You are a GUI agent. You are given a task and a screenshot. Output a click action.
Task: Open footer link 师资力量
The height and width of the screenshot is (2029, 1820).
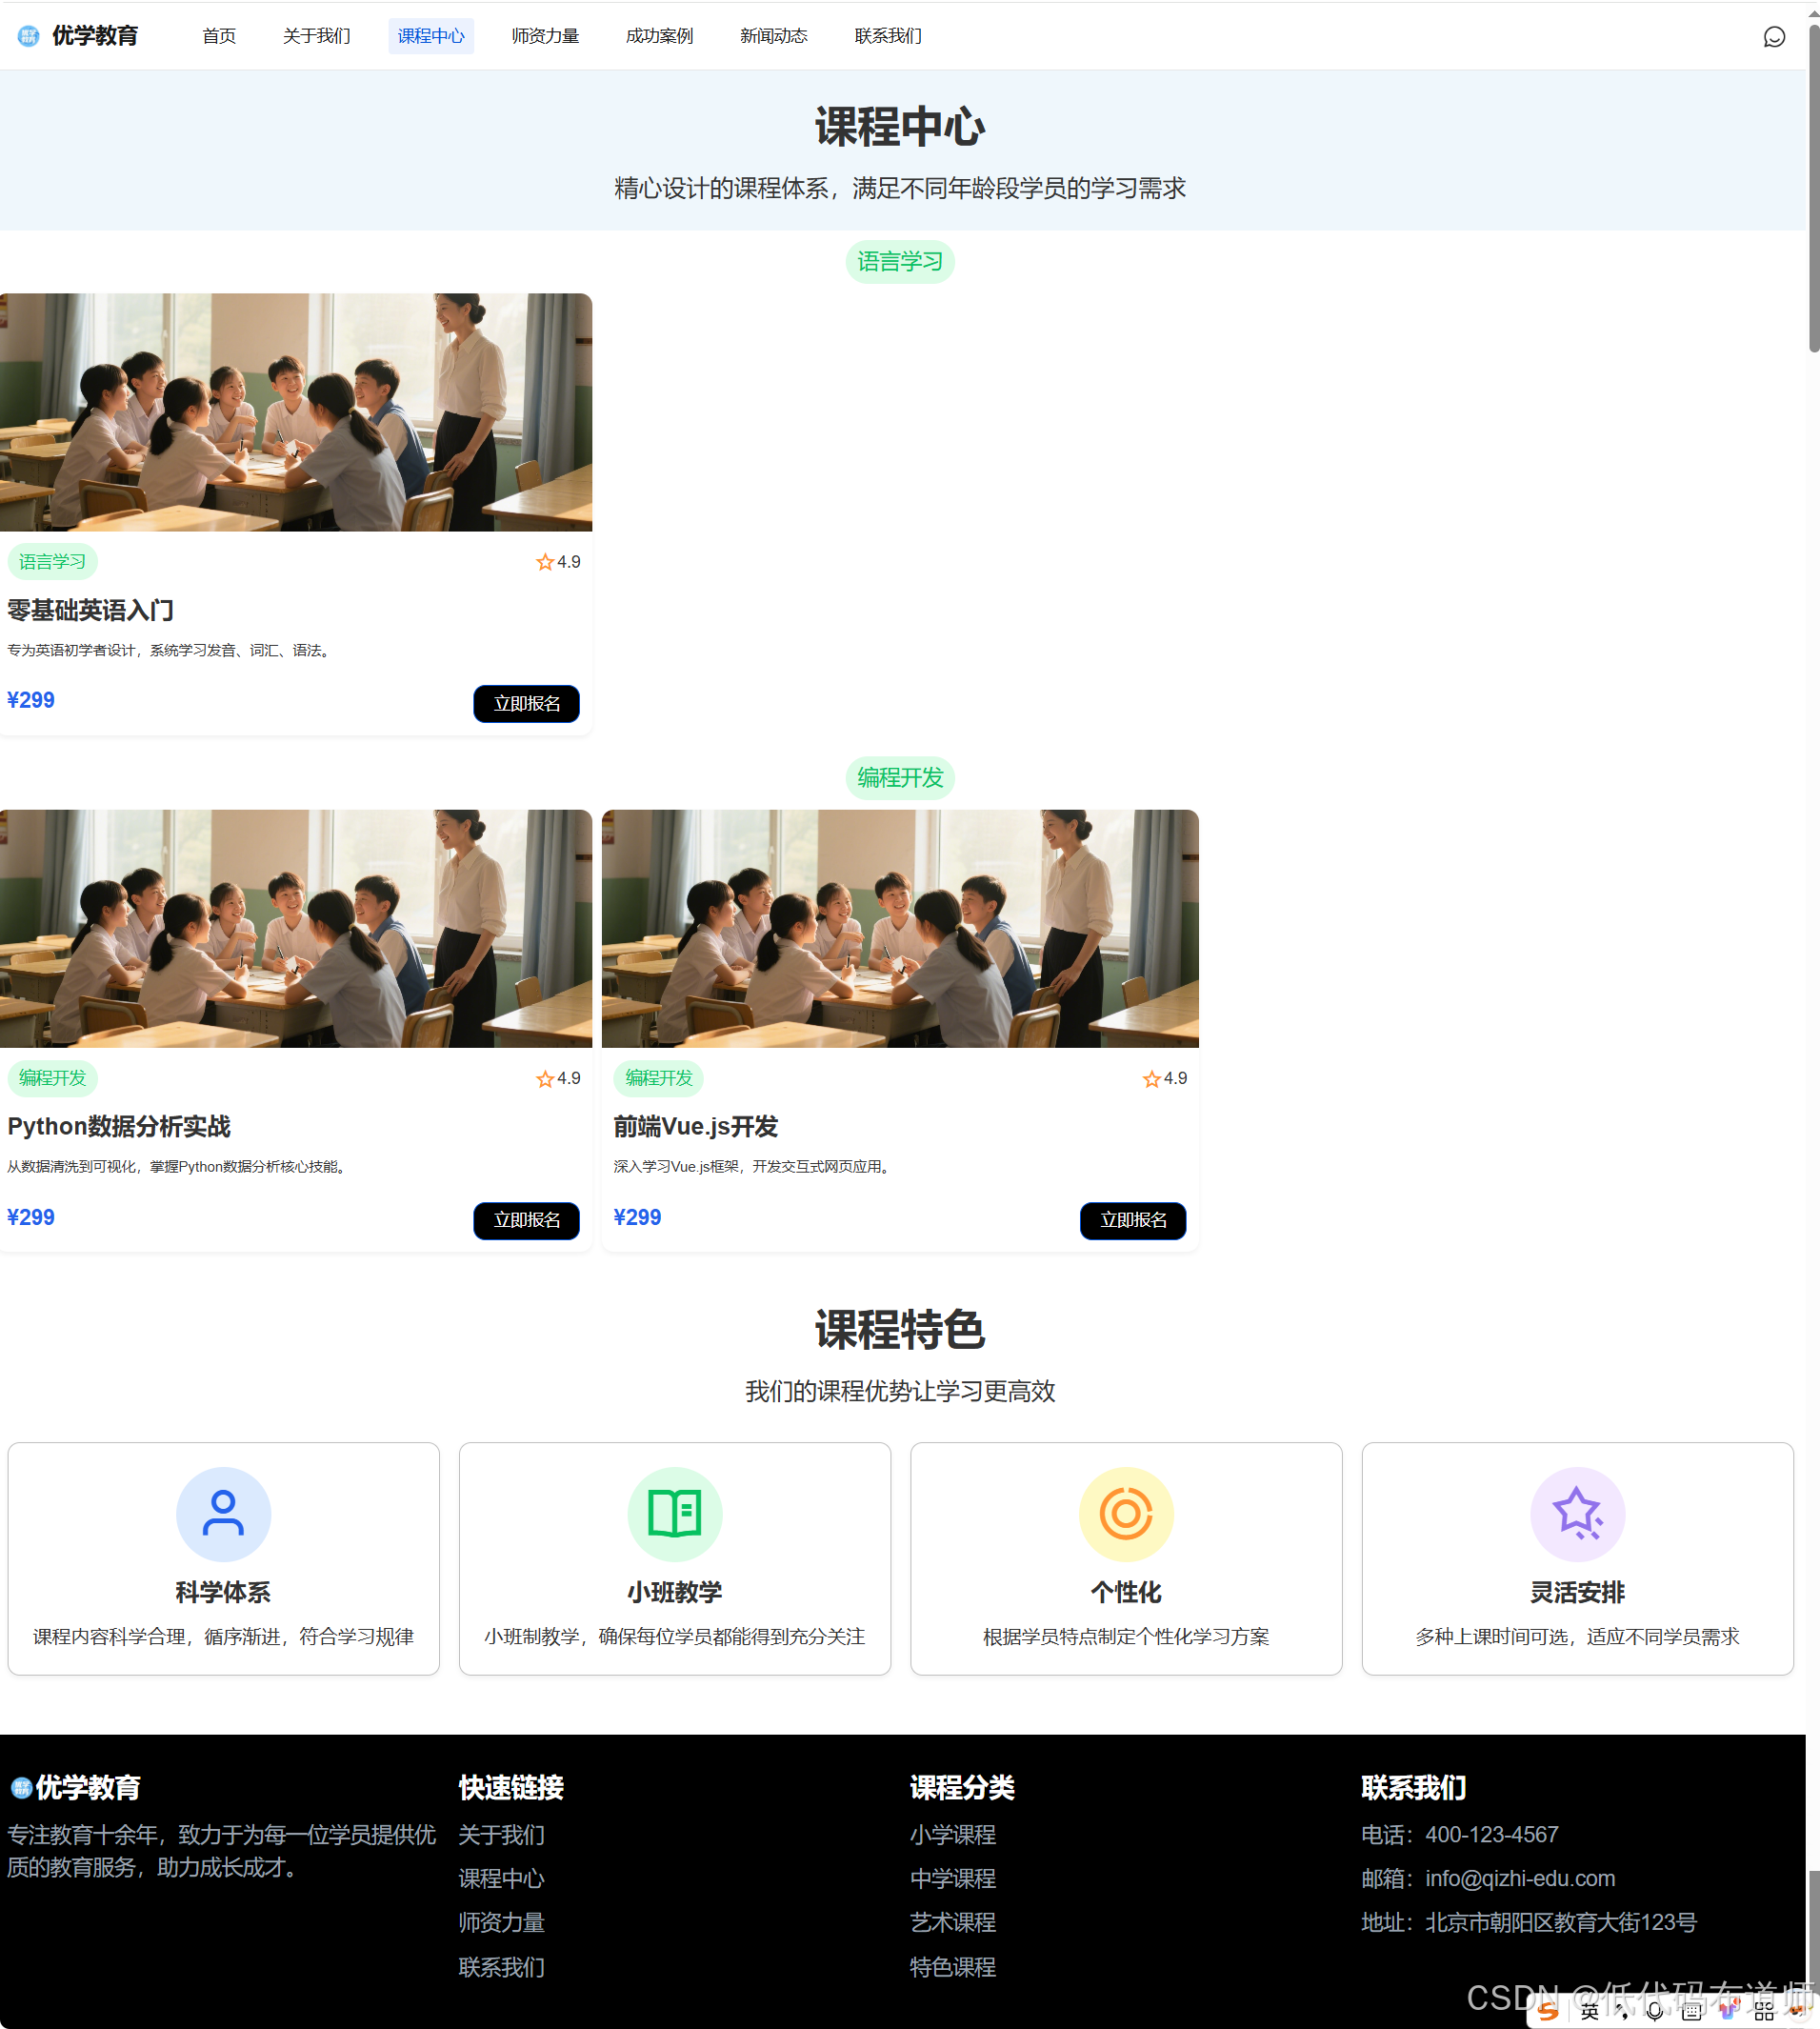tap(501, 1923)
